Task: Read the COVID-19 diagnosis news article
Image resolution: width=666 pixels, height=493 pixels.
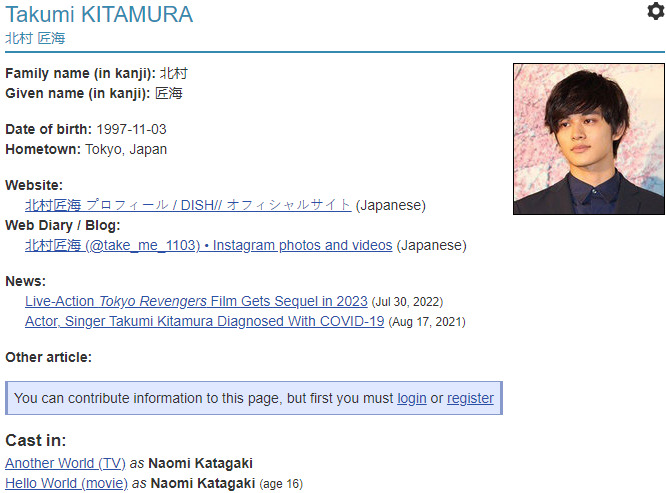Action: [x=204, y=321]
